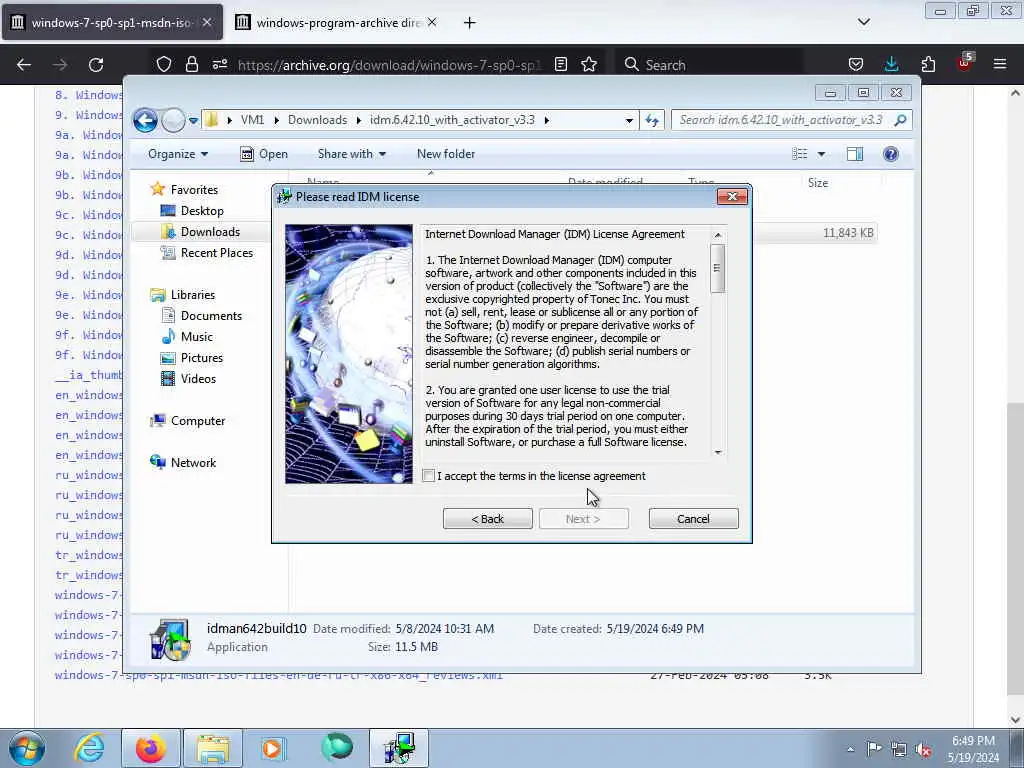The height and width of the screenshot is (768, 1024).
Task: Open the Firefox downloads panel icon
Action: tap(891, 65)
